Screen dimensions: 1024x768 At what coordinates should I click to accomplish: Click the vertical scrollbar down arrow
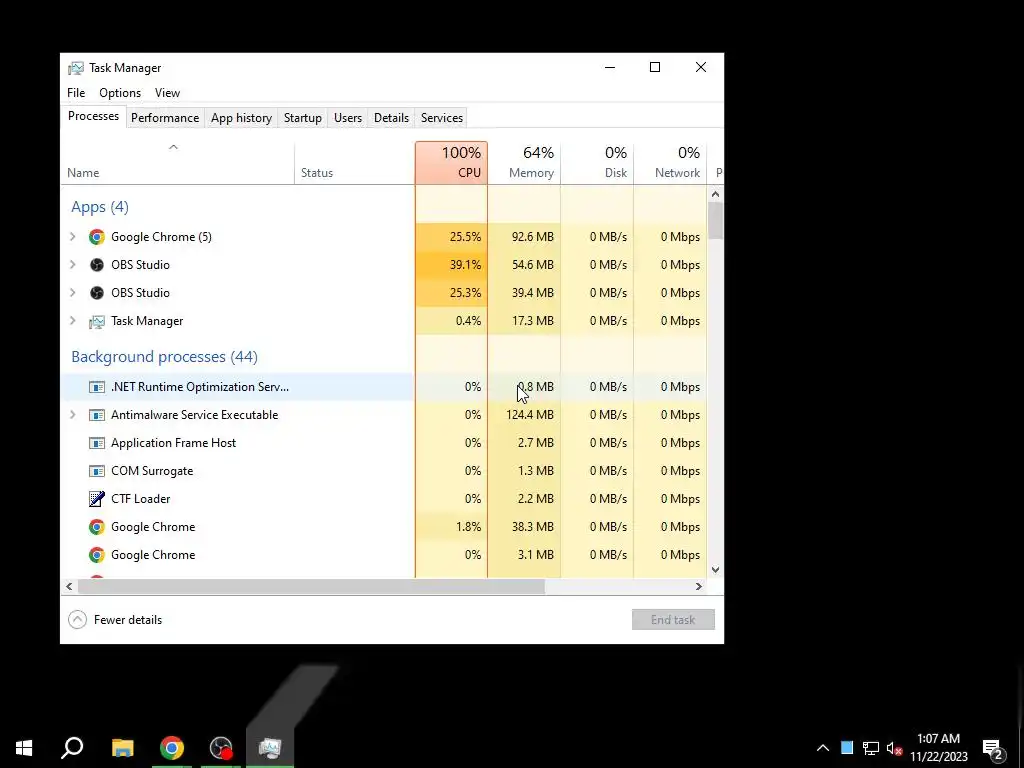pos(715,570)
